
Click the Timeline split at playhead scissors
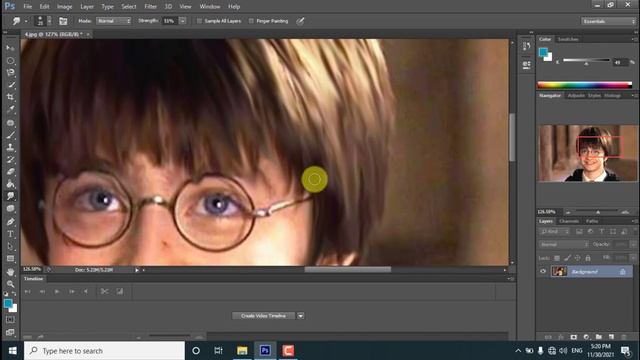point(104,291)
